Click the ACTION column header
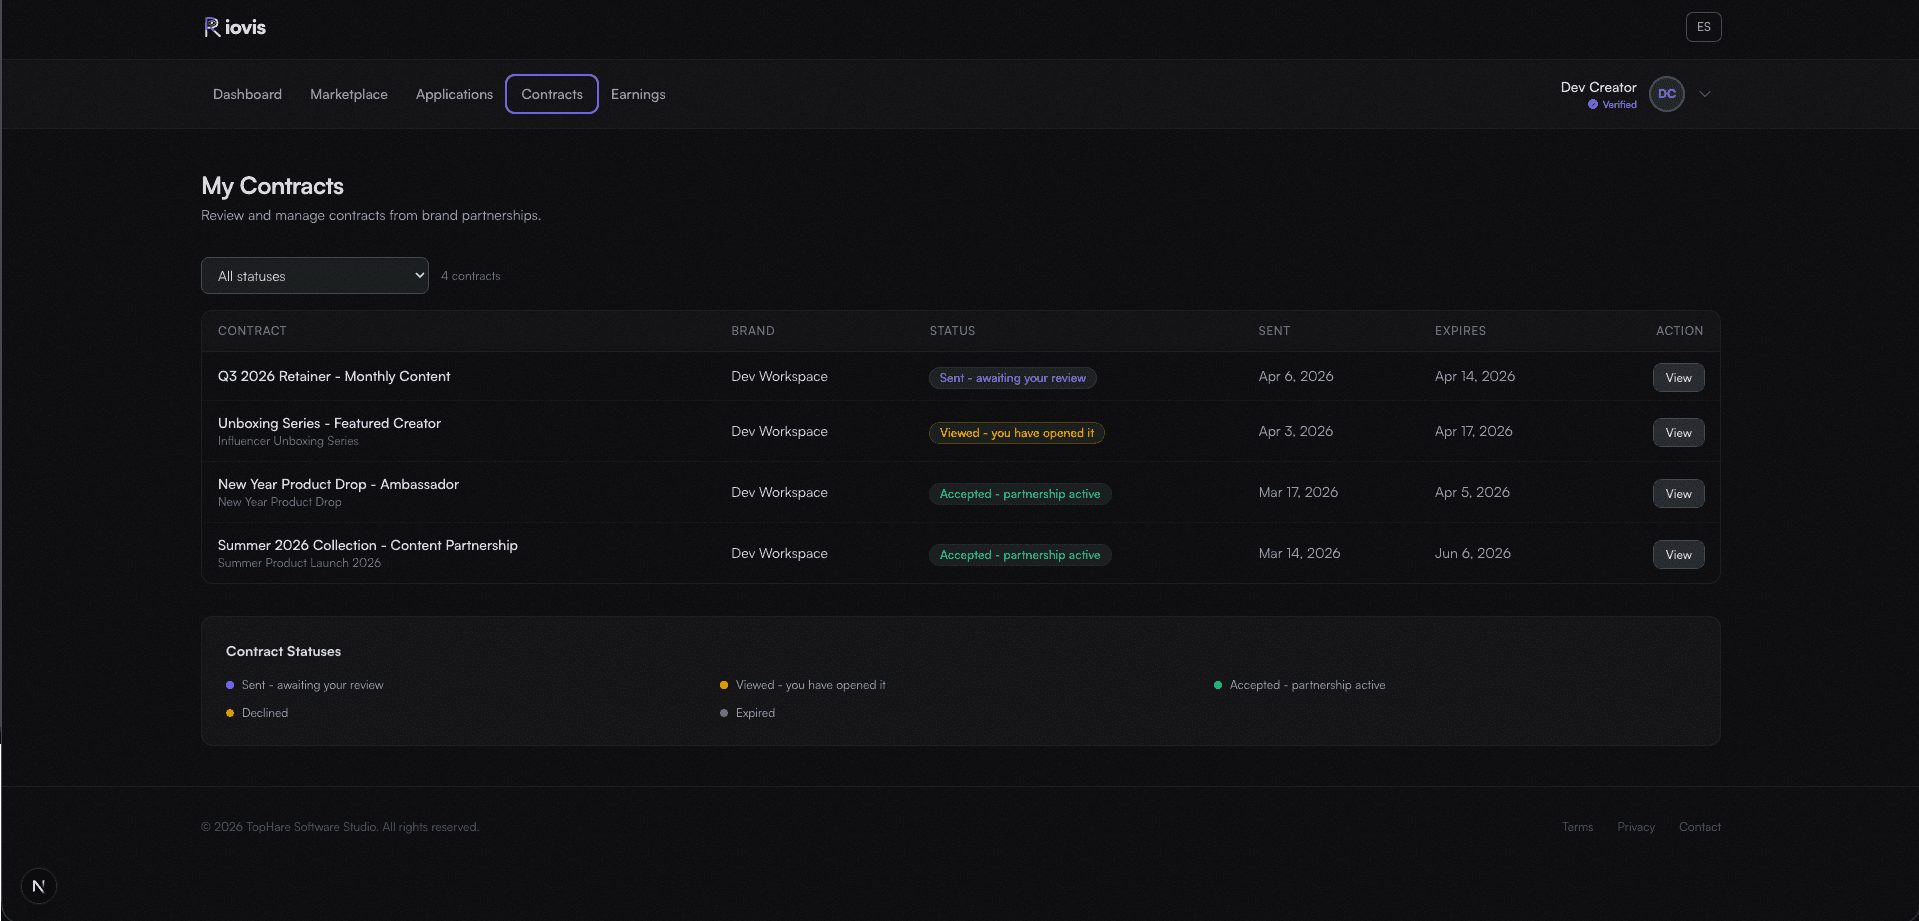This screenshot has height=921, width=1919. click(x=1679, y=331)
